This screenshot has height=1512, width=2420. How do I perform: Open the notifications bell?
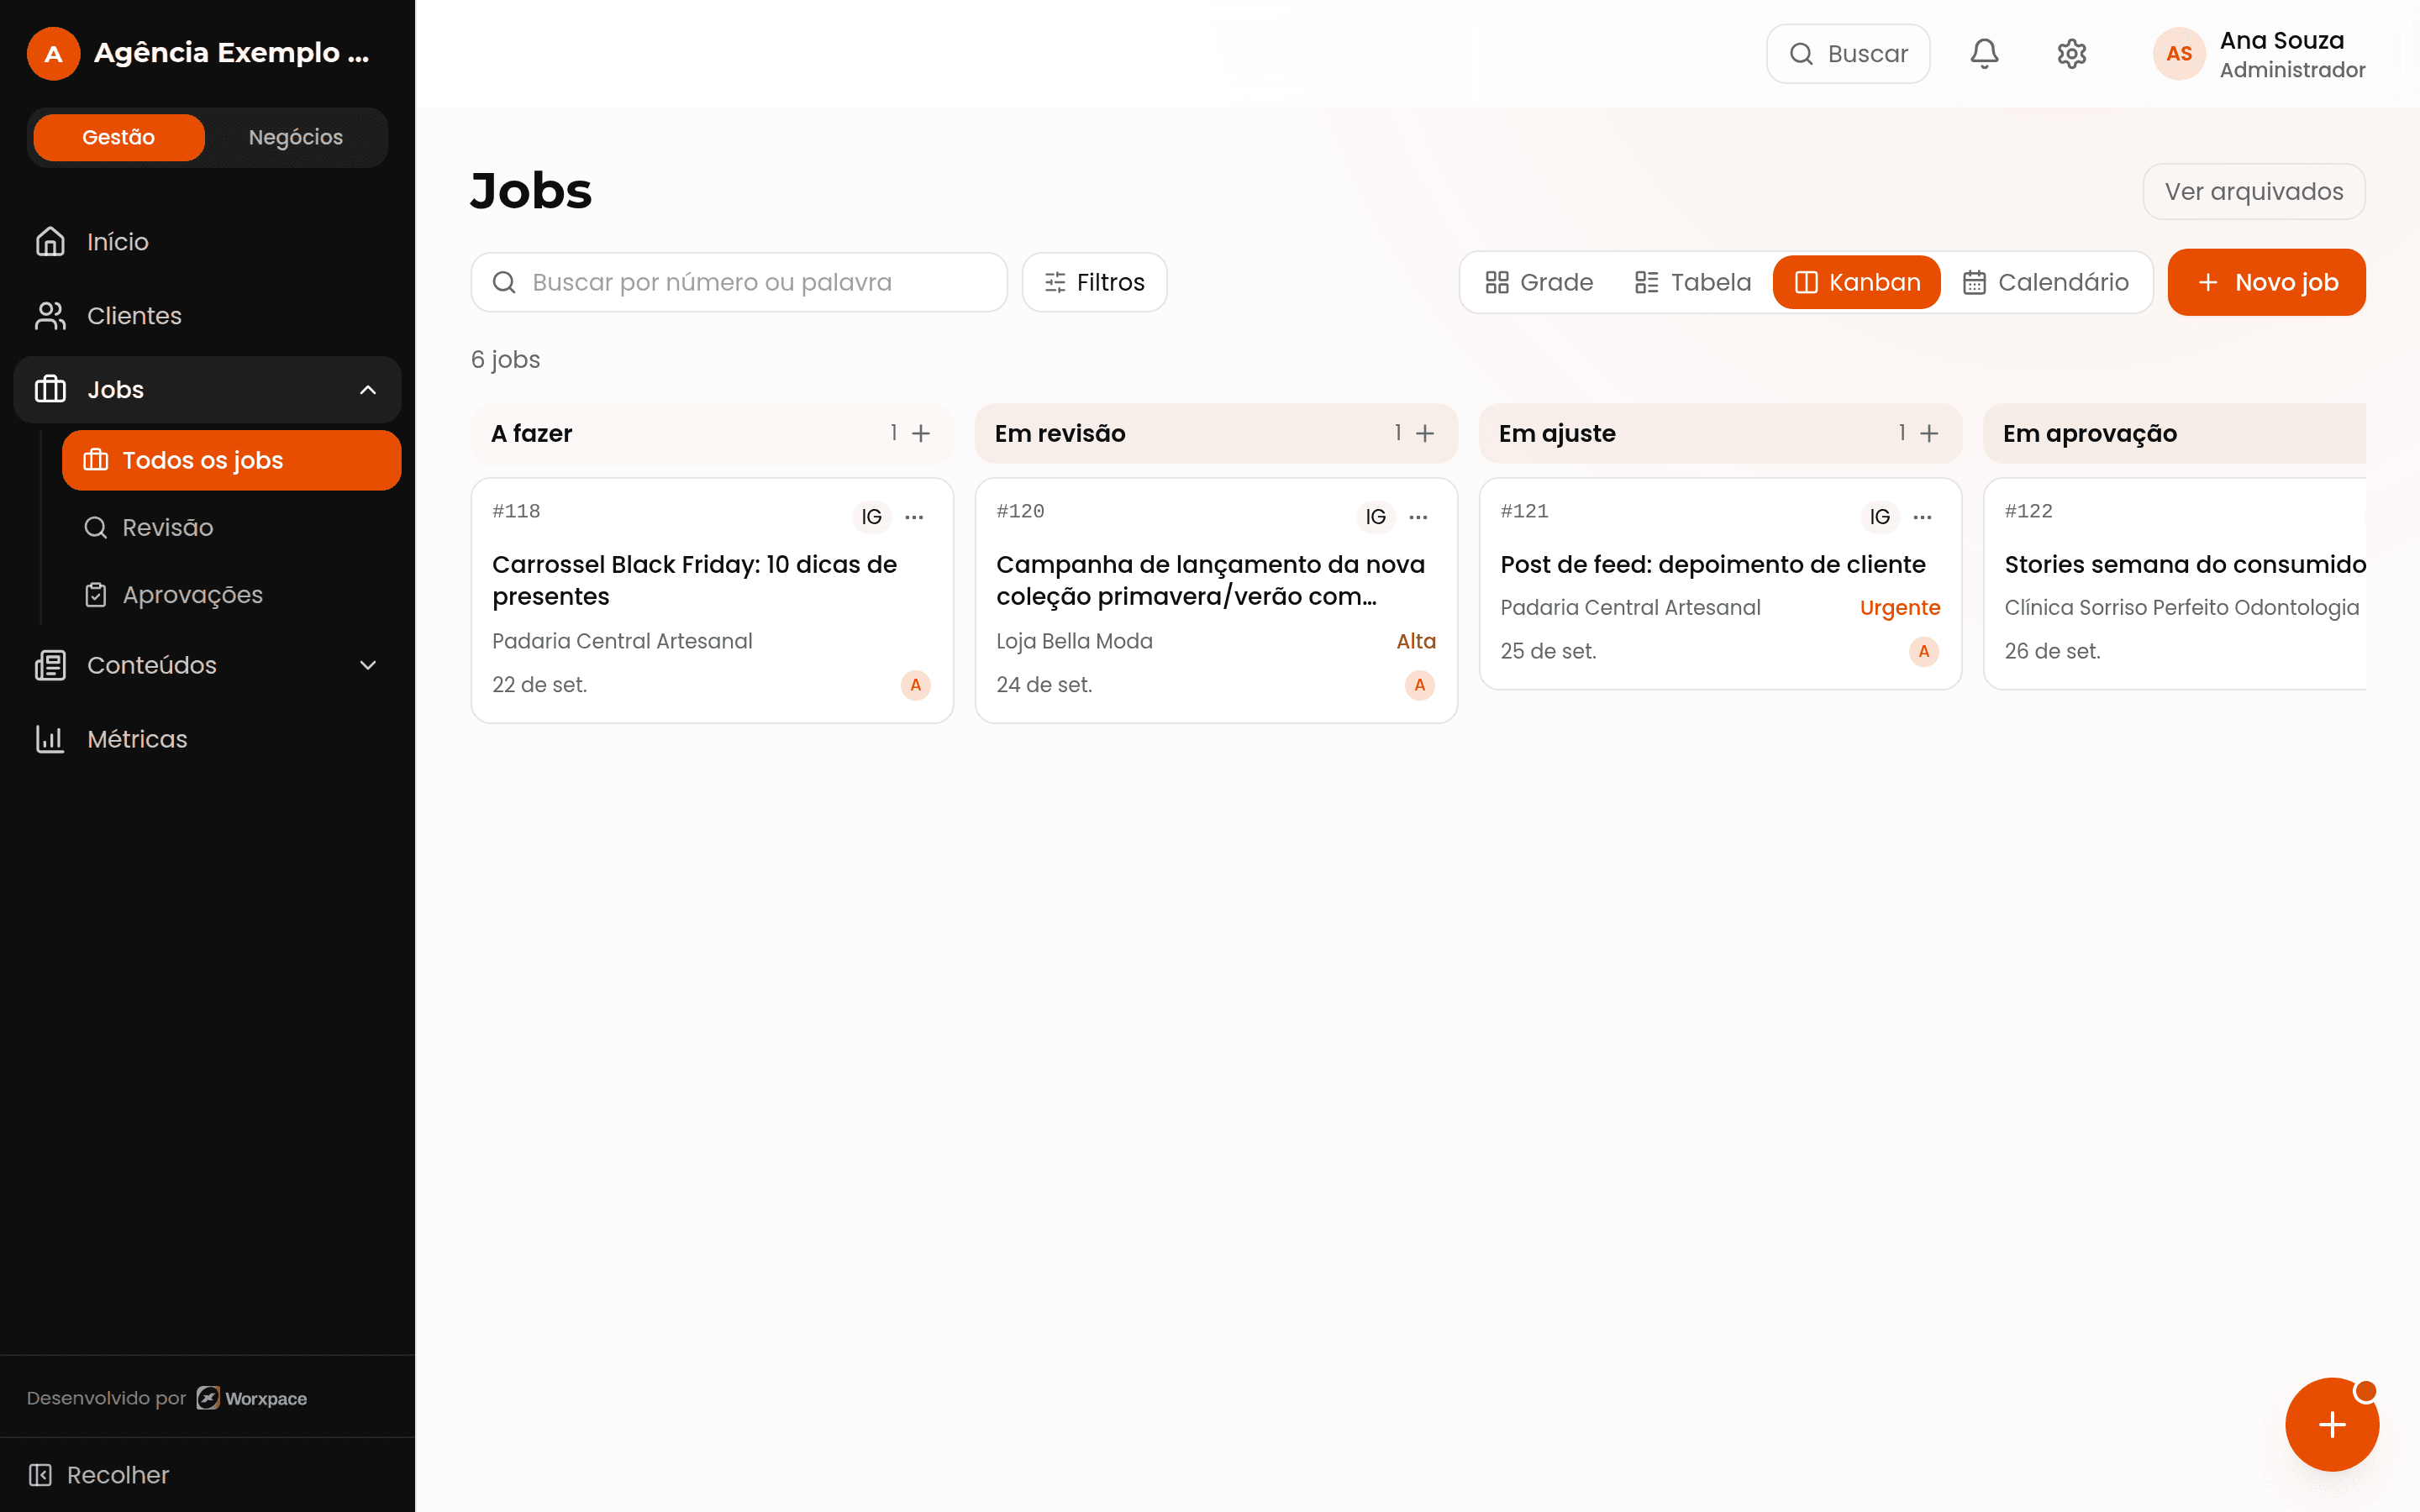[x=1984, y=54]
